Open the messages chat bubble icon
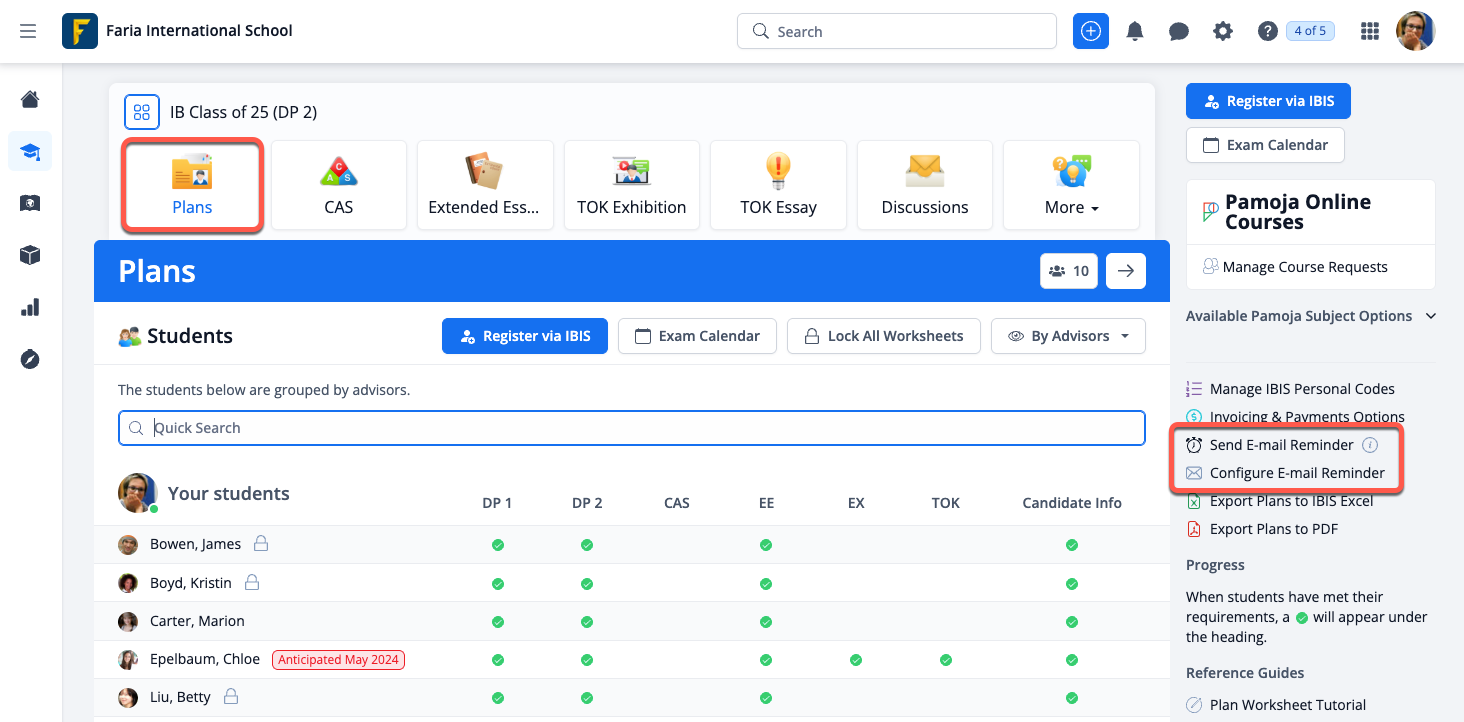Screen dimensions: 1464x722 tap(1179, 31)
